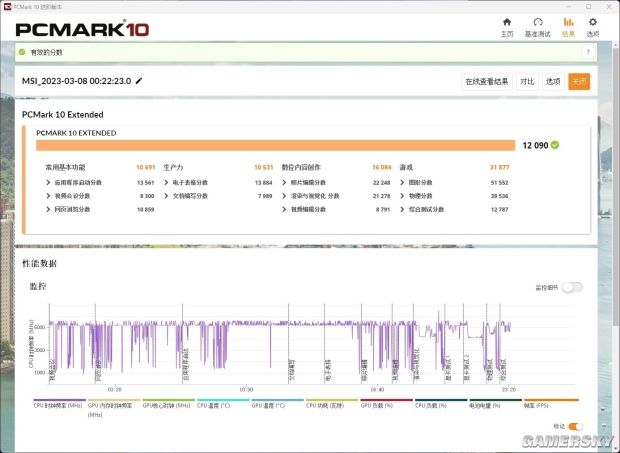Click the 数位内容创作 score 16 084
This screenshot has height=453, width=620.
coord(382,167)
